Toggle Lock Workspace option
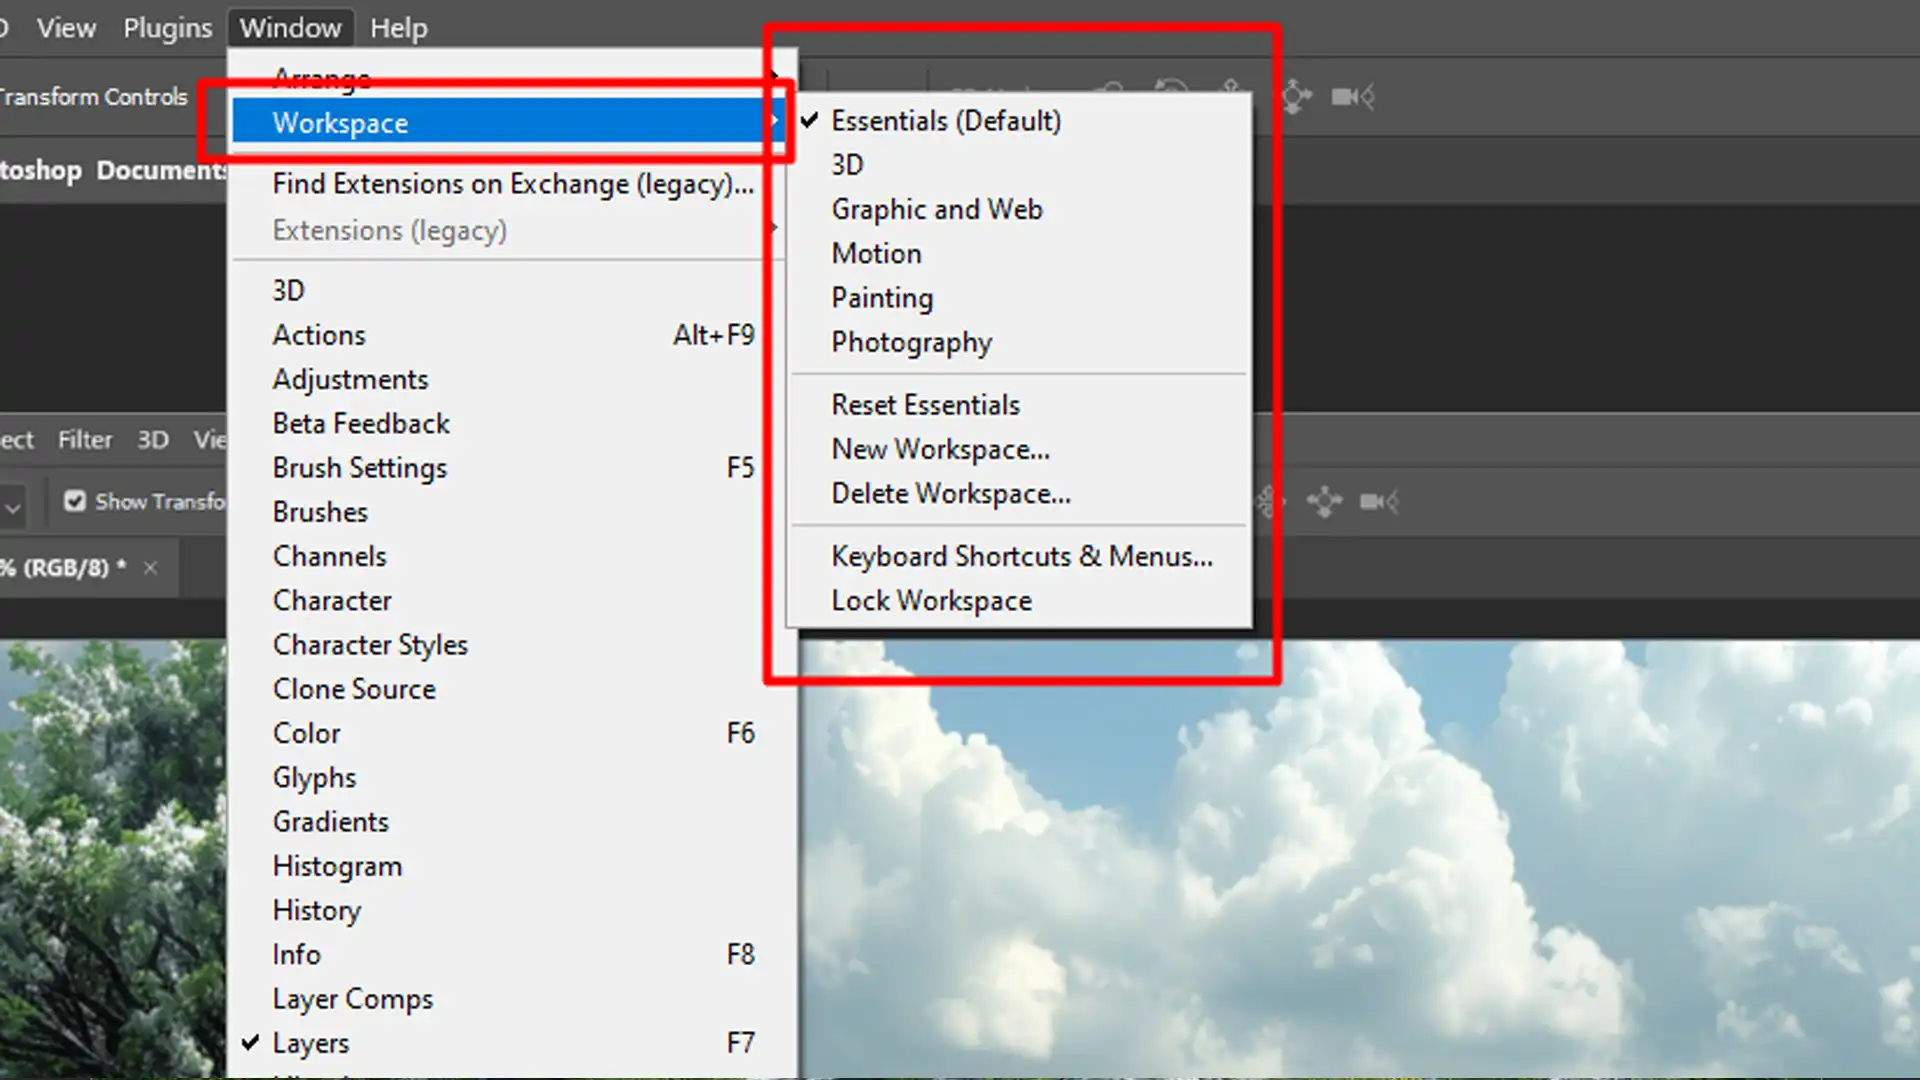This screenshot has height=1080, width=1920. tap(931, 600)
